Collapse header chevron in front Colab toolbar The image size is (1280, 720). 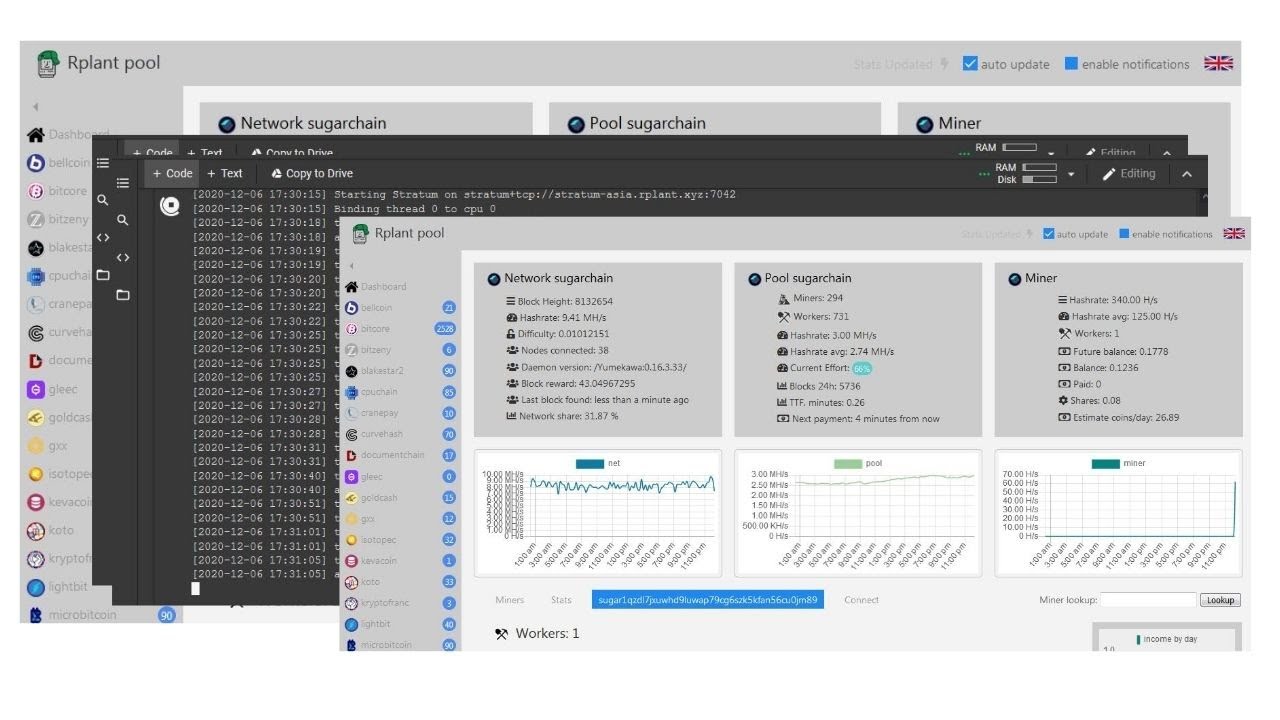pos(1187,174)
